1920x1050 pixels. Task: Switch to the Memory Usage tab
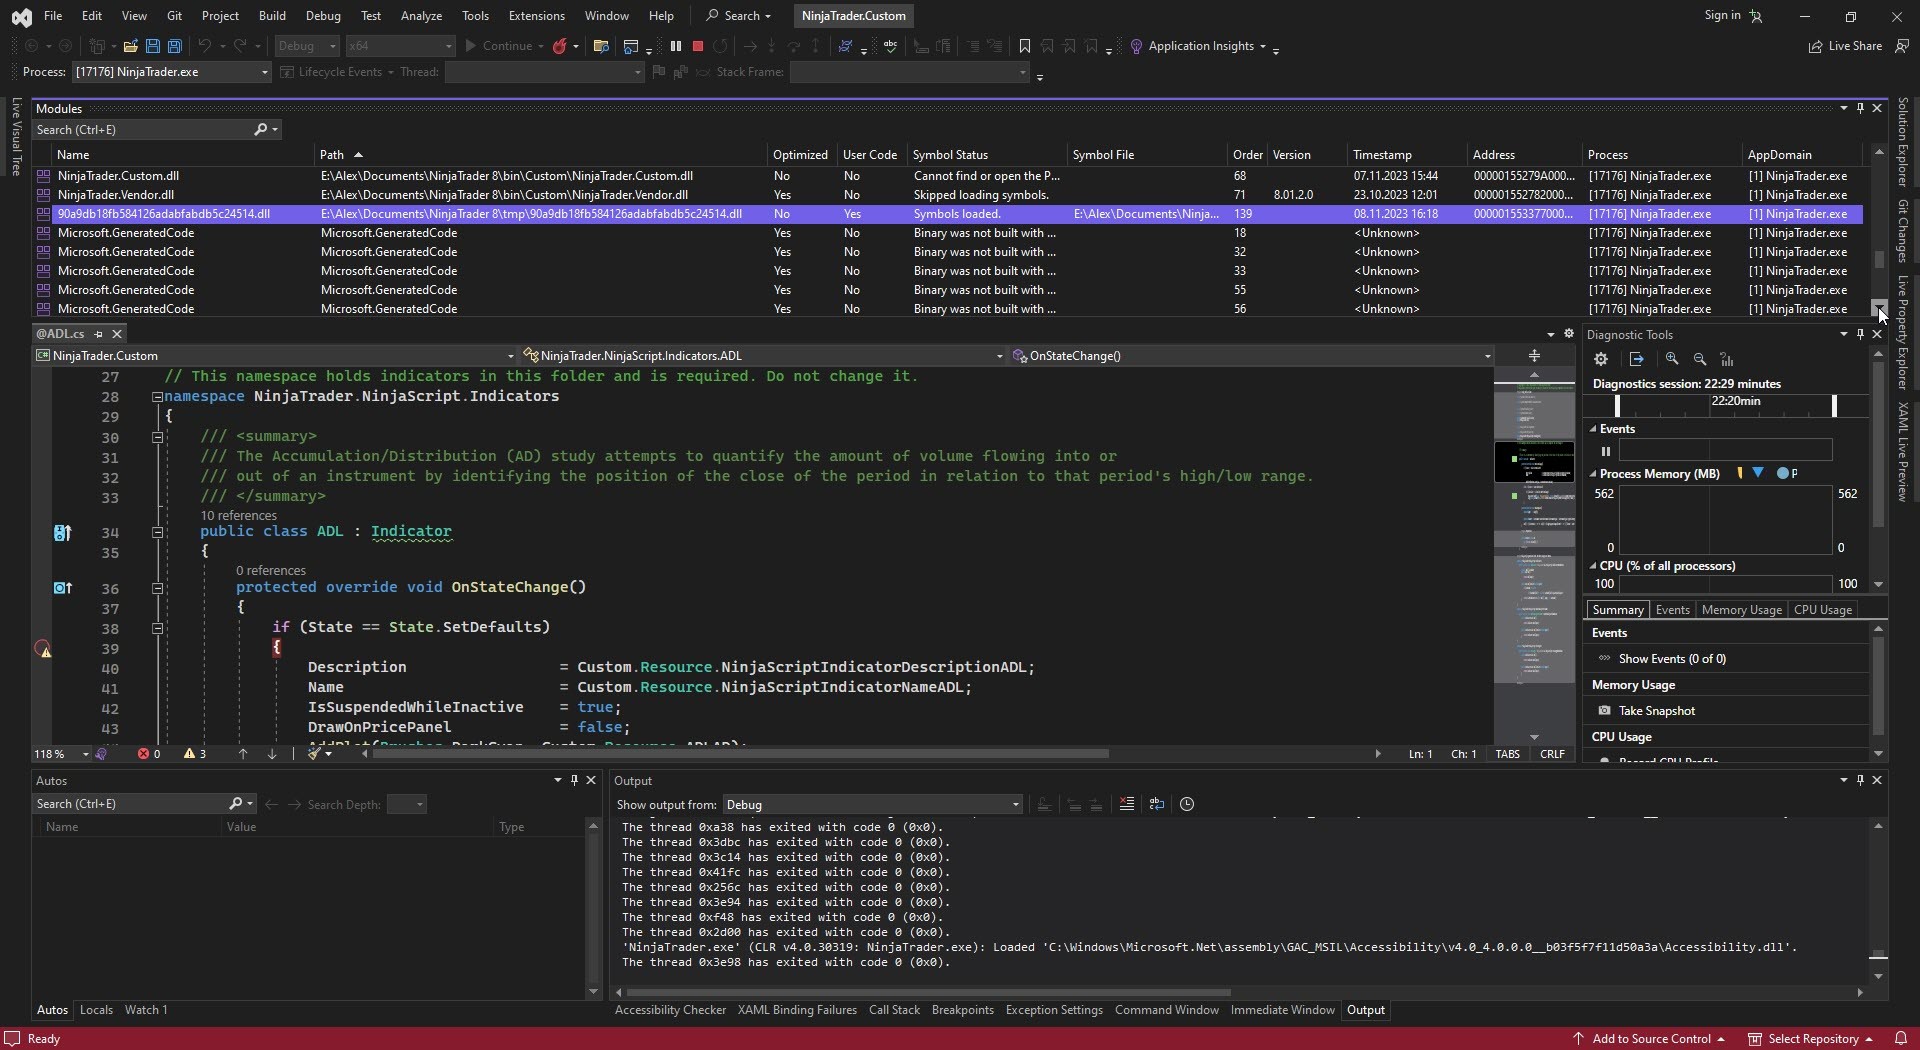pos(1741,610)
